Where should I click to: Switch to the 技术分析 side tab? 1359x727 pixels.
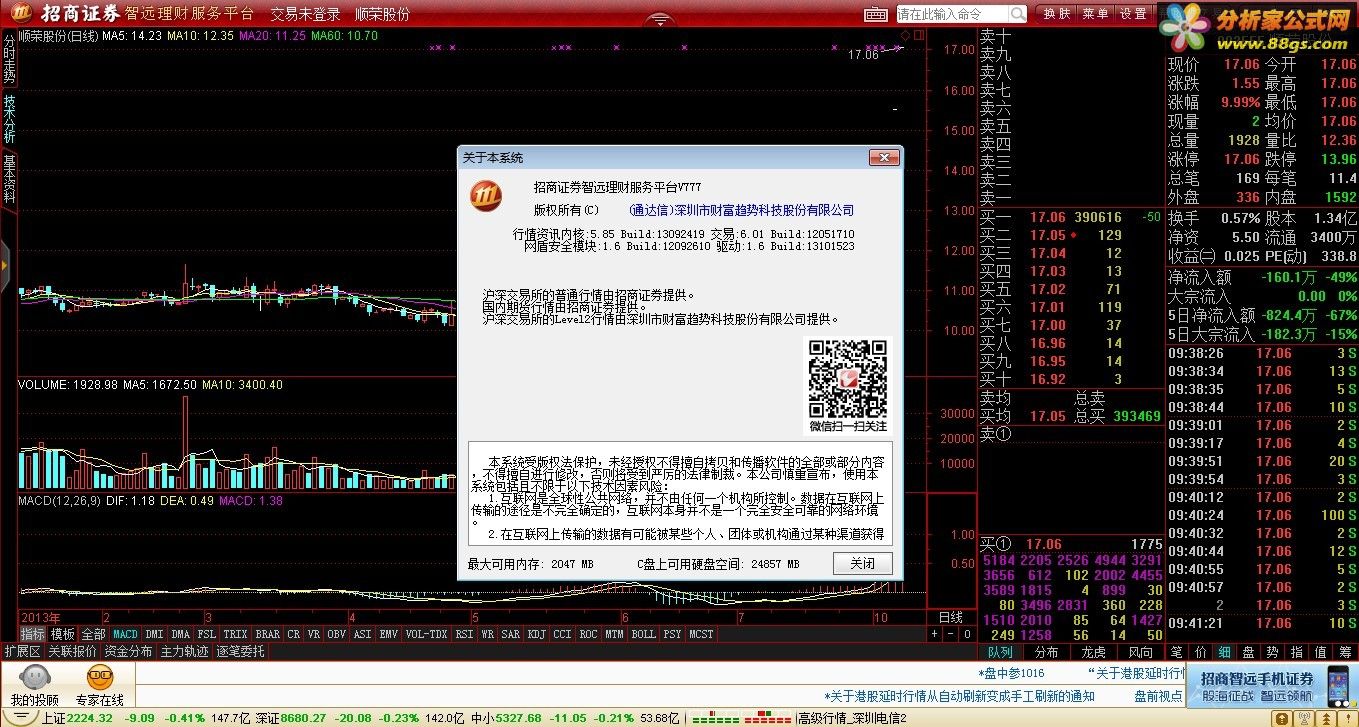9,119
